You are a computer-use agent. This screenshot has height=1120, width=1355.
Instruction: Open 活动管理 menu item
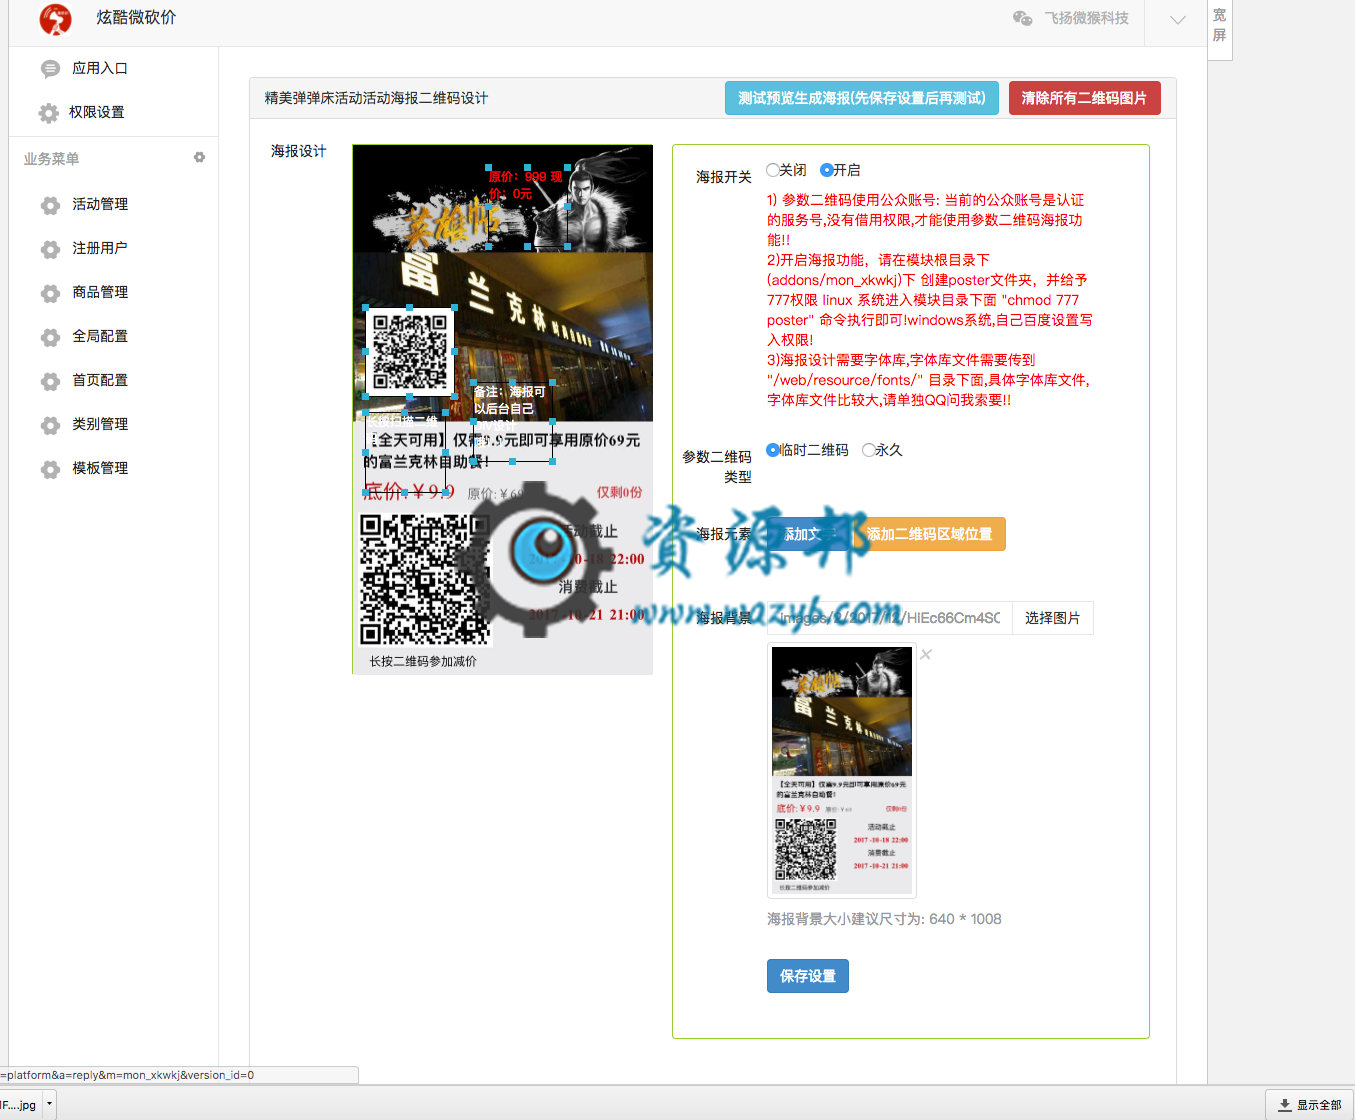pos(100,204)
